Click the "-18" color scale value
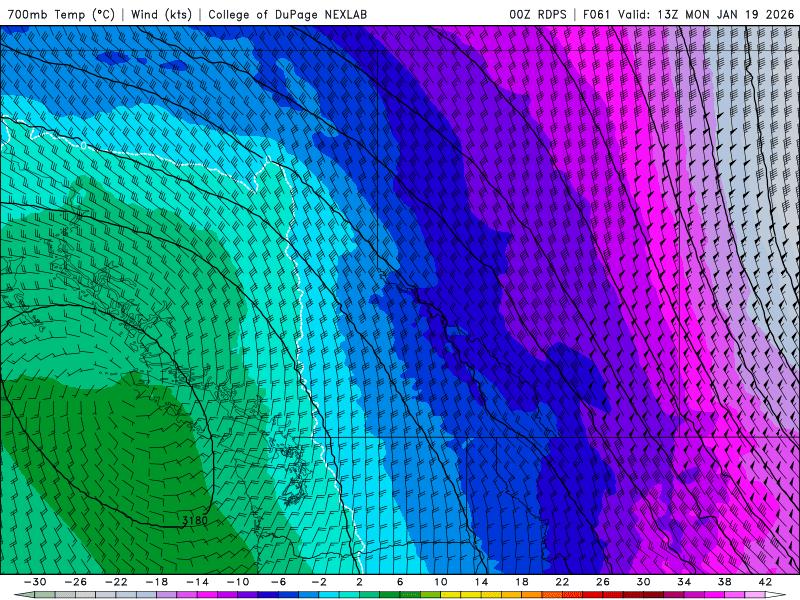 (157, 582)
